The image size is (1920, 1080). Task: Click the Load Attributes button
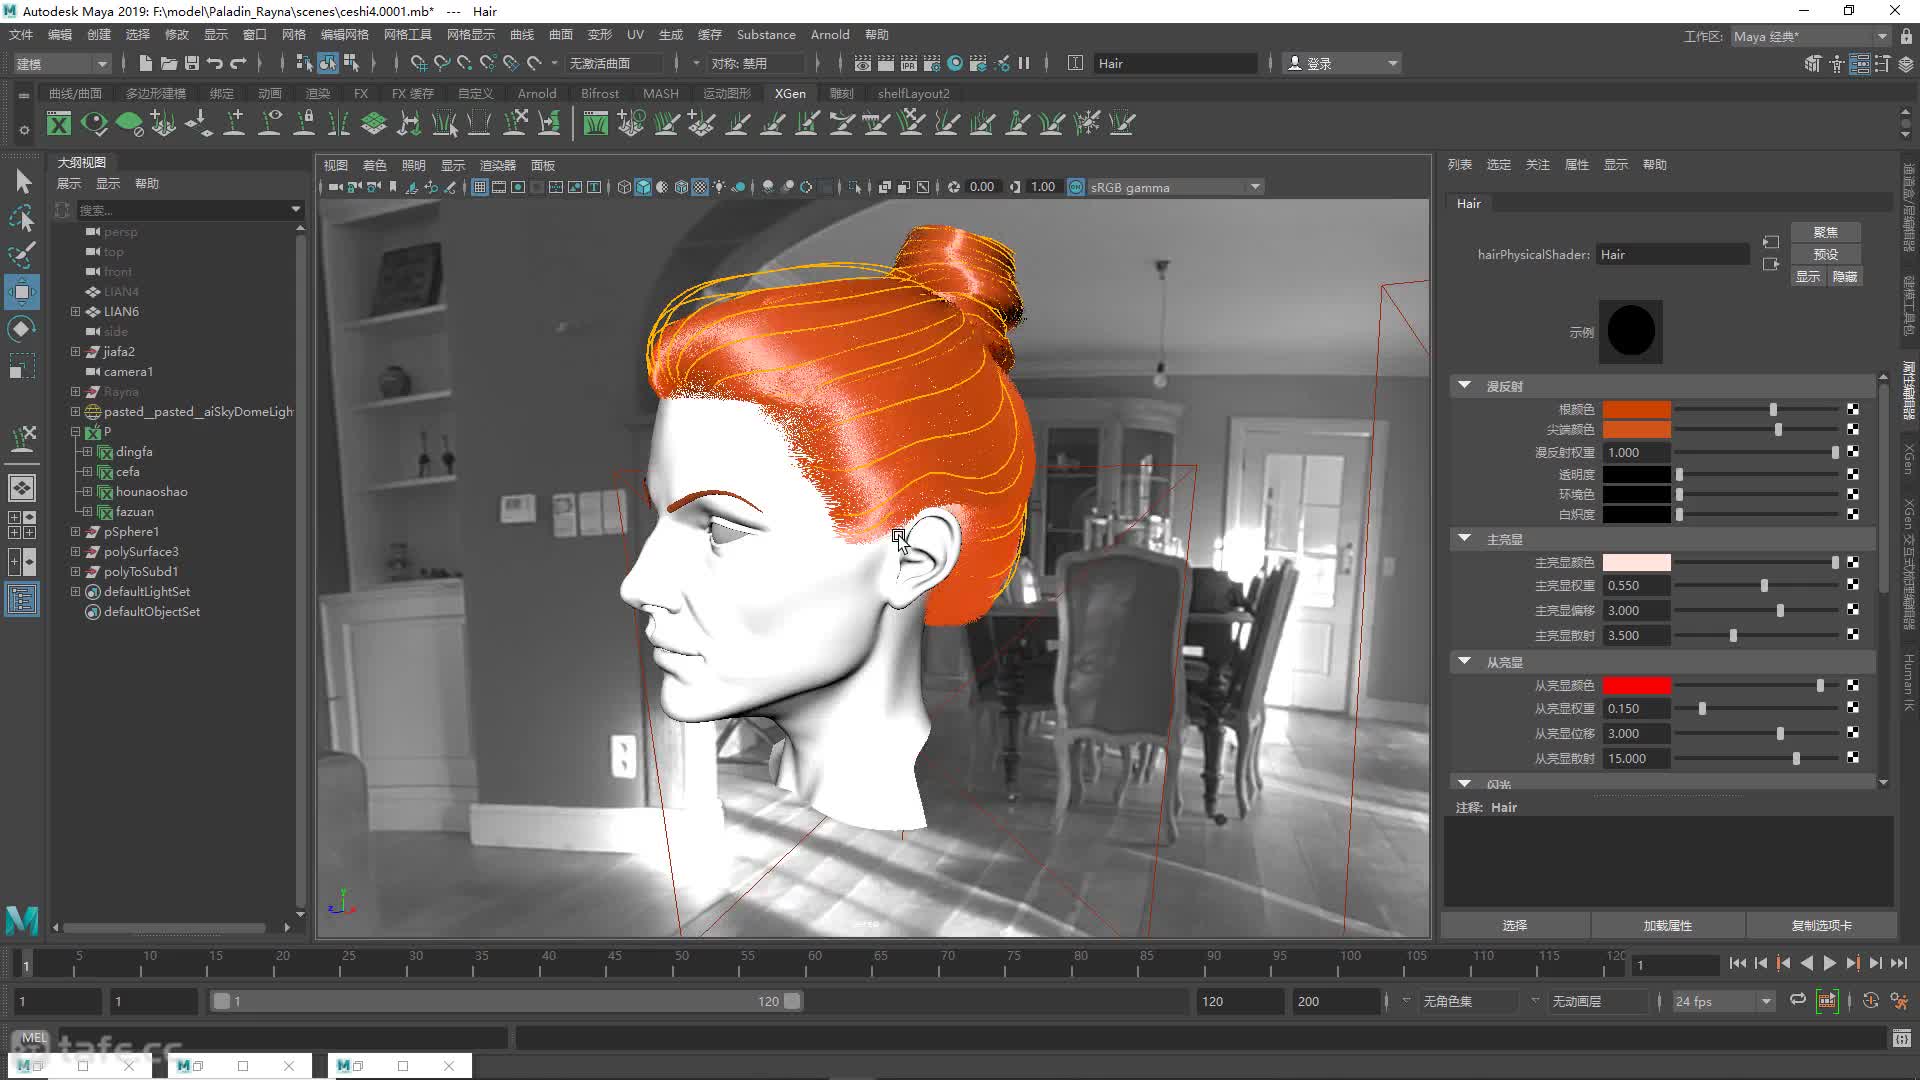[x=1668, y=925]
